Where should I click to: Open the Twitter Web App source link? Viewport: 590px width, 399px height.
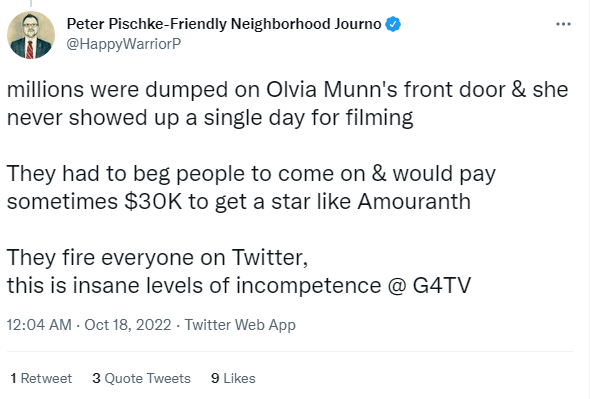240,325
